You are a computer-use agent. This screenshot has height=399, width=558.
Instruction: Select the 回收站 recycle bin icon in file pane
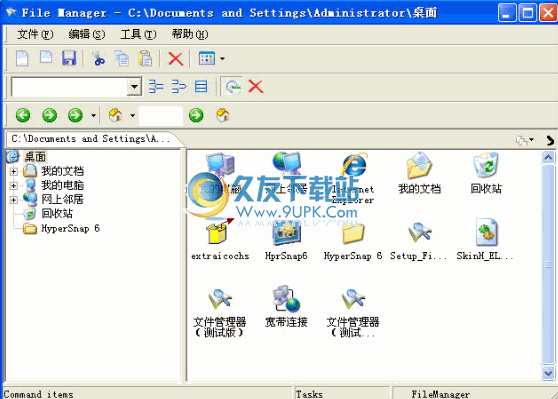(x=486, y=165)
